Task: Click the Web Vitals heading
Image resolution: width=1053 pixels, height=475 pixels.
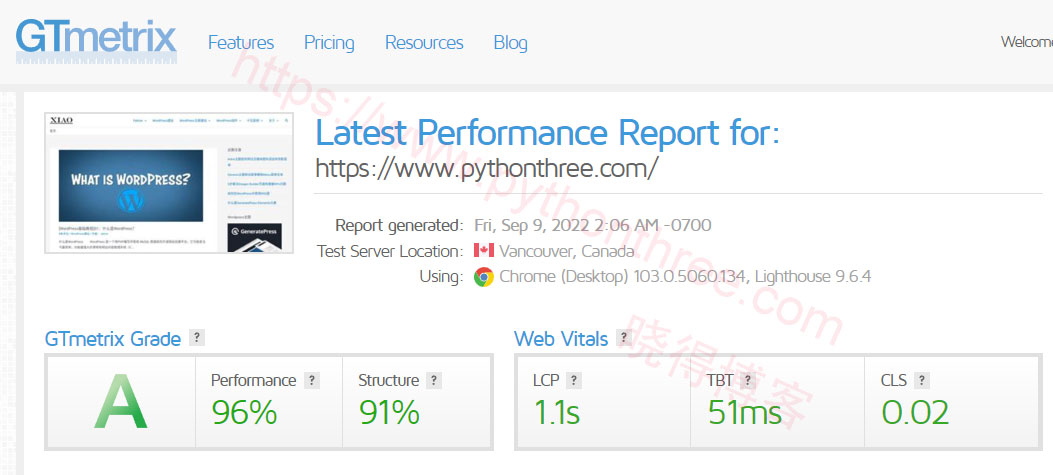Action: click(561, 339)
